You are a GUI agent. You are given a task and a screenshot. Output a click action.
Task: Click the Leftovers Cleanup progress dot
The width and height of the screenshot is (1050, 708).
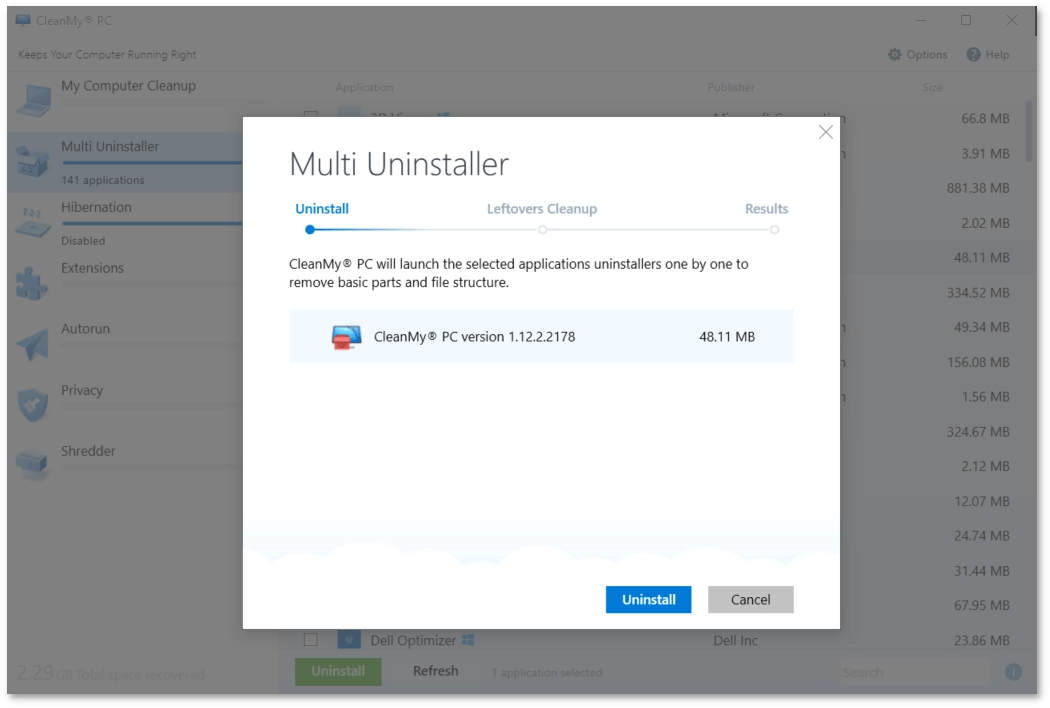[542, 230]
